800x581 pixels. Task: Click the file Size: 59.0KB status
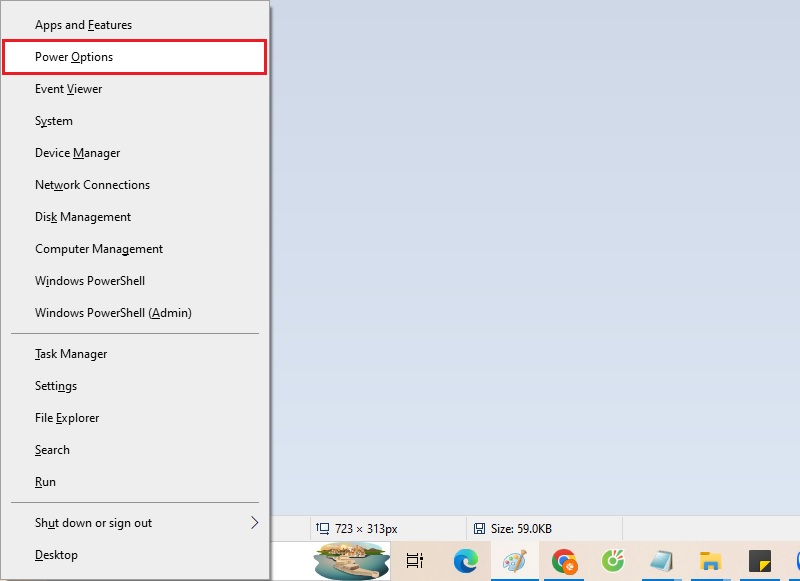pos(521,529)
